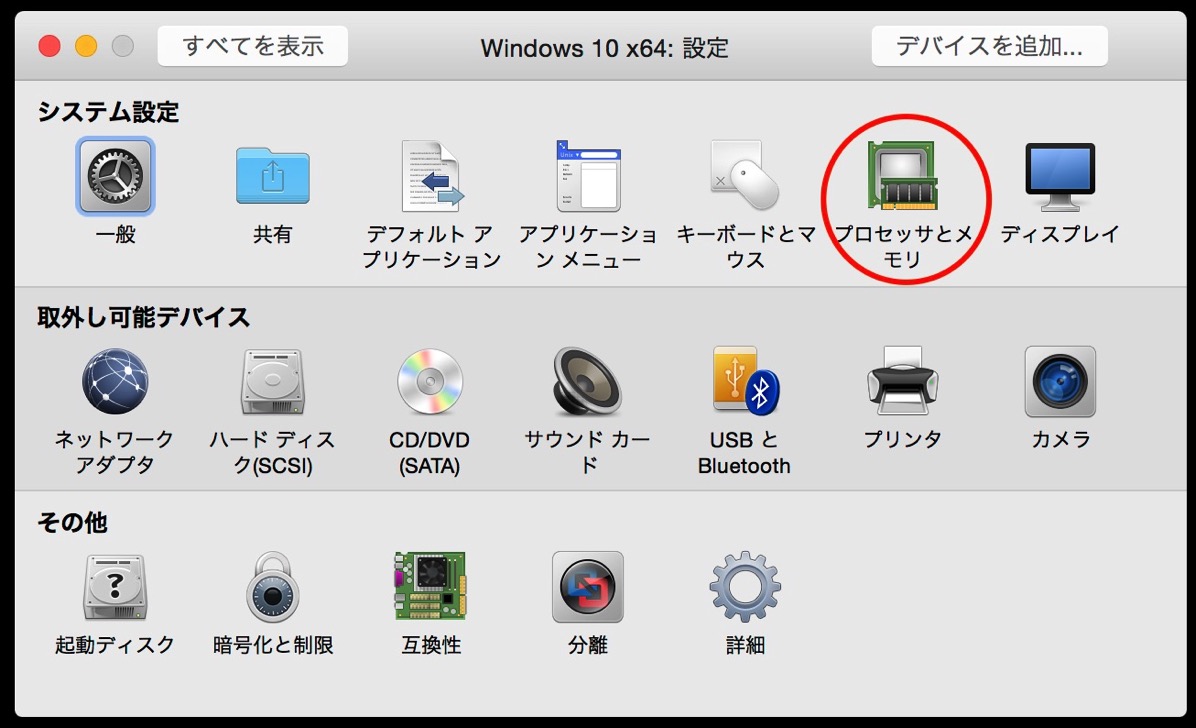Open 暗号化と制限 padlock icon
This screenshot has height=728, width=1196.
click(x=272, y=587)
